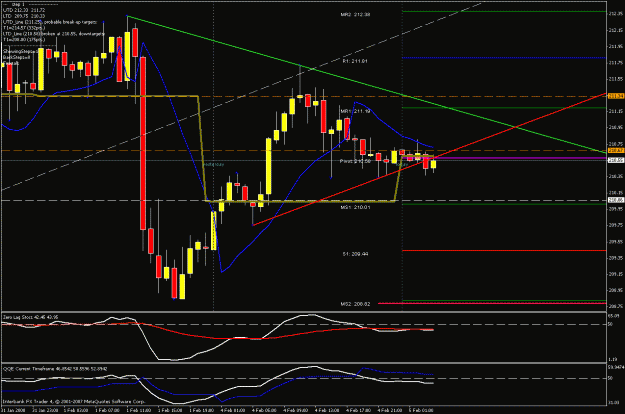Screen dimensions: 625x414
Task: Click the LTD_Line broken down targets text
Action: 53,34
